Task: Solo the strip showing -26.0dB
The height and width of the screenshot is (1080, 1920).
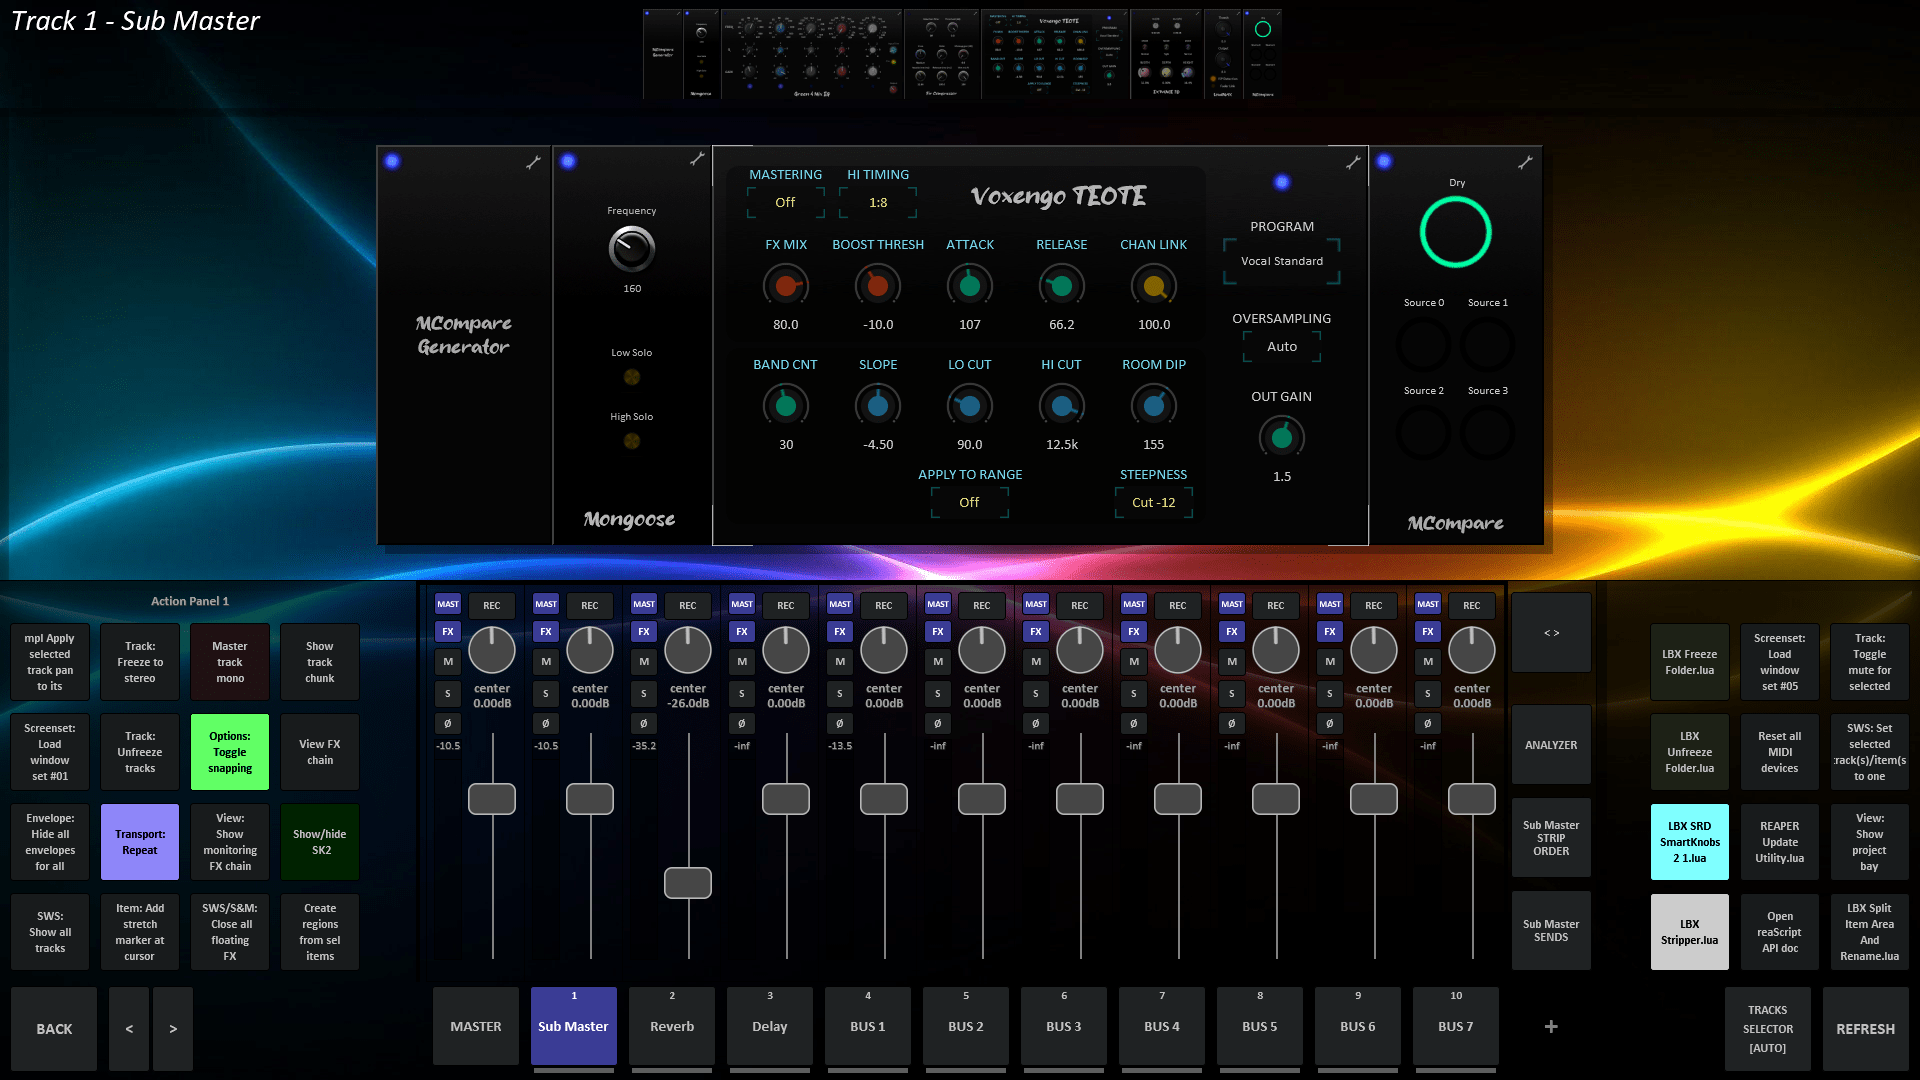Action: [x=644, y=693]
